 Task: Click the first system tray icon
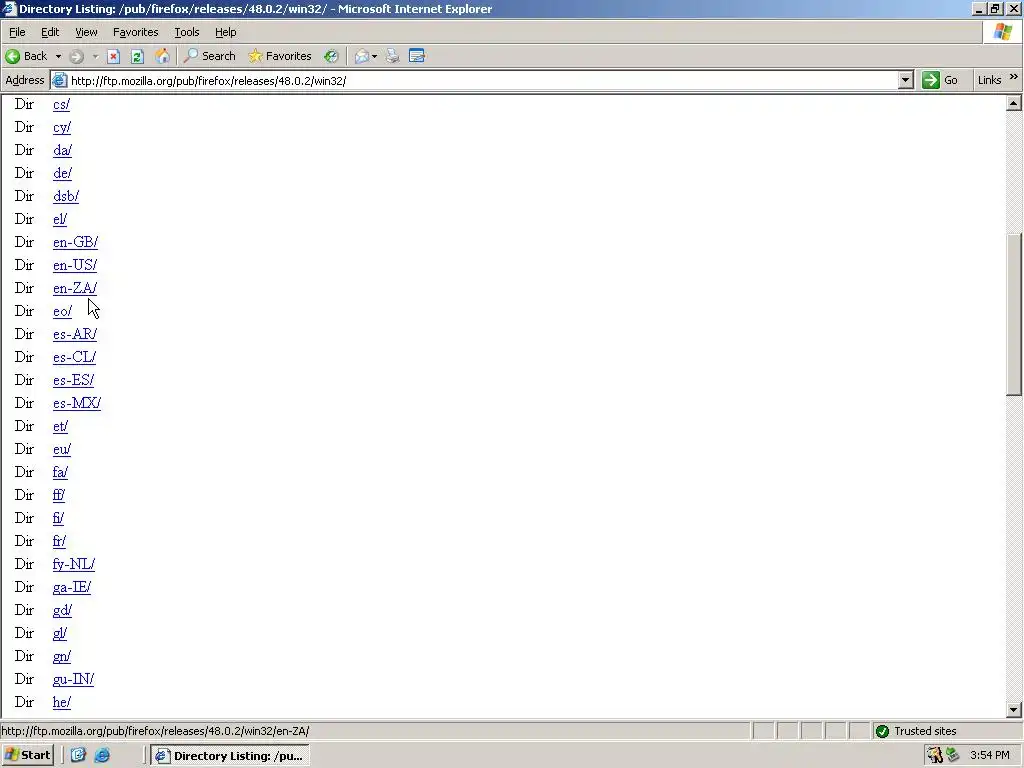click(x=935, y=755)
